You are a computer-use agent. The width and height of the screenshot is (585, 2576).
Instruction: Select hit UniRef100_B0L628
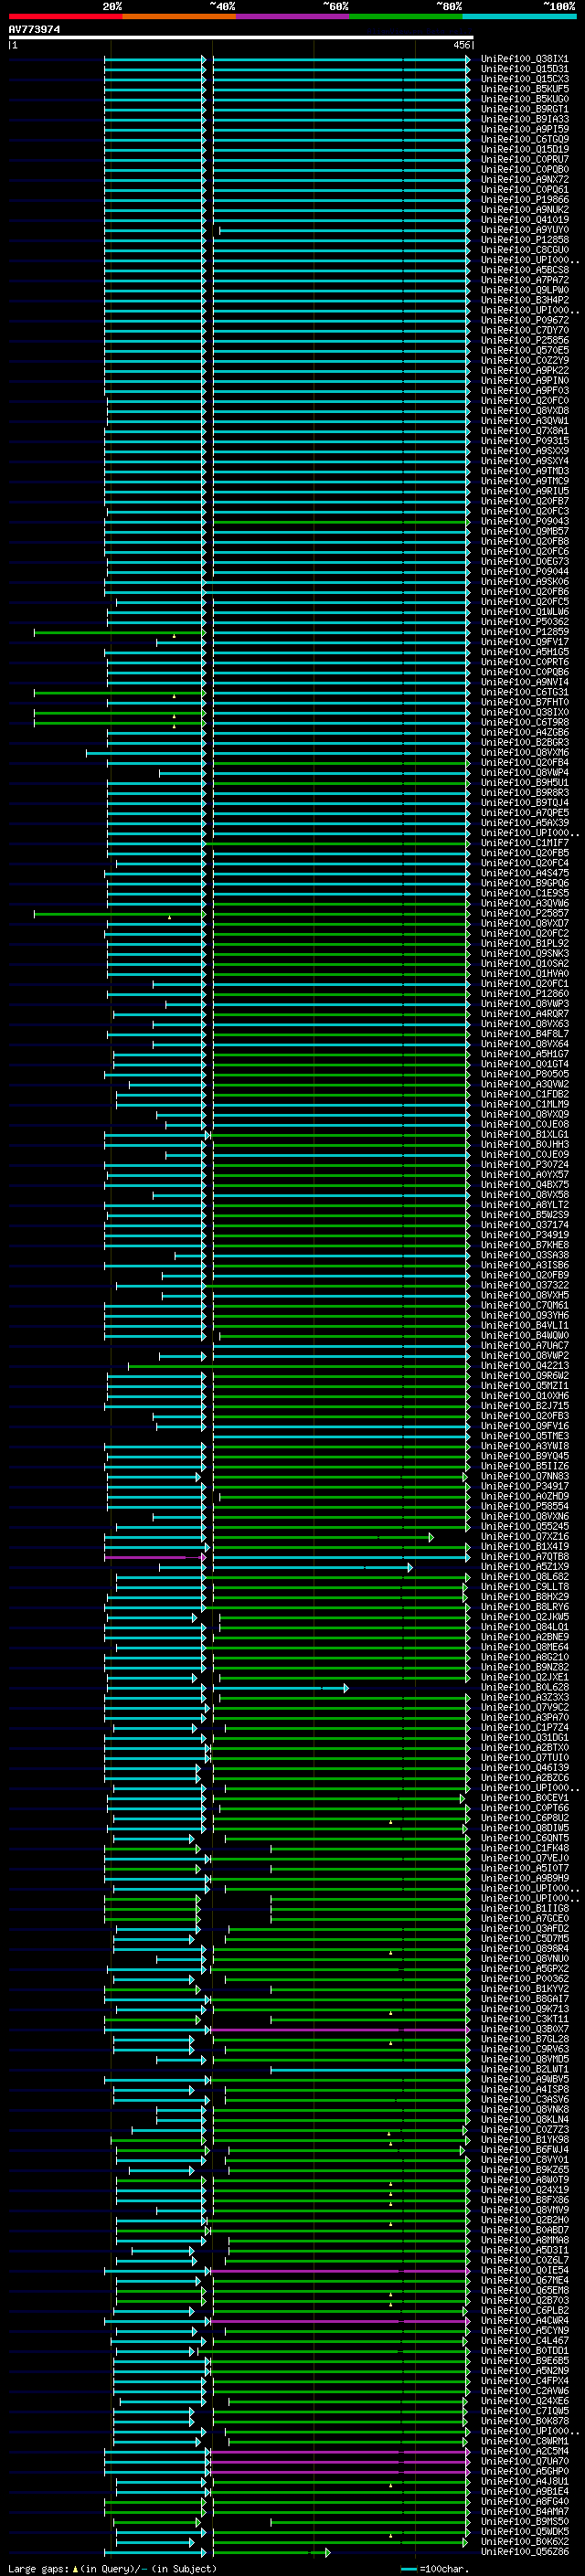524,1687
